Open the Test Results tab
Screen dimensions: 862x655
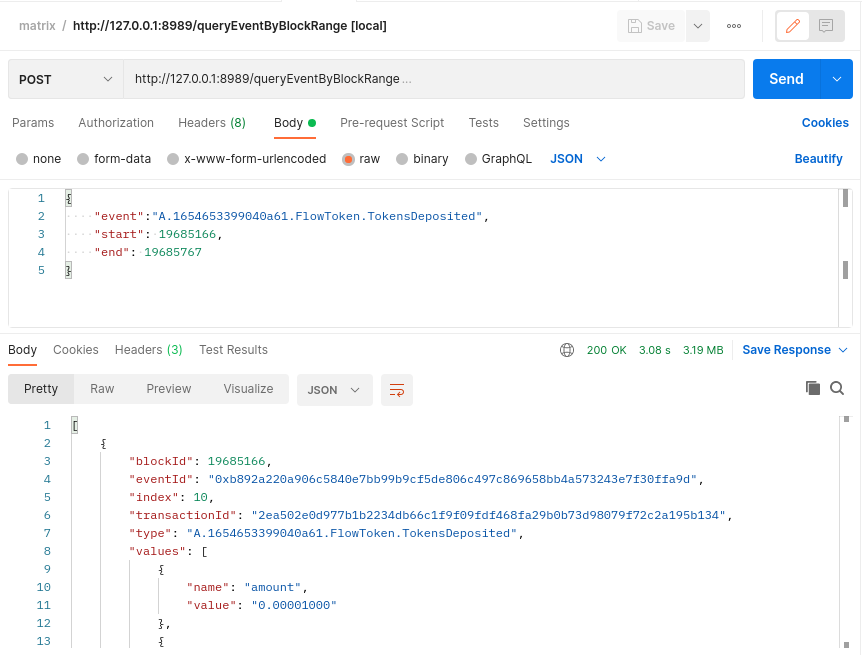coord(234,350)
